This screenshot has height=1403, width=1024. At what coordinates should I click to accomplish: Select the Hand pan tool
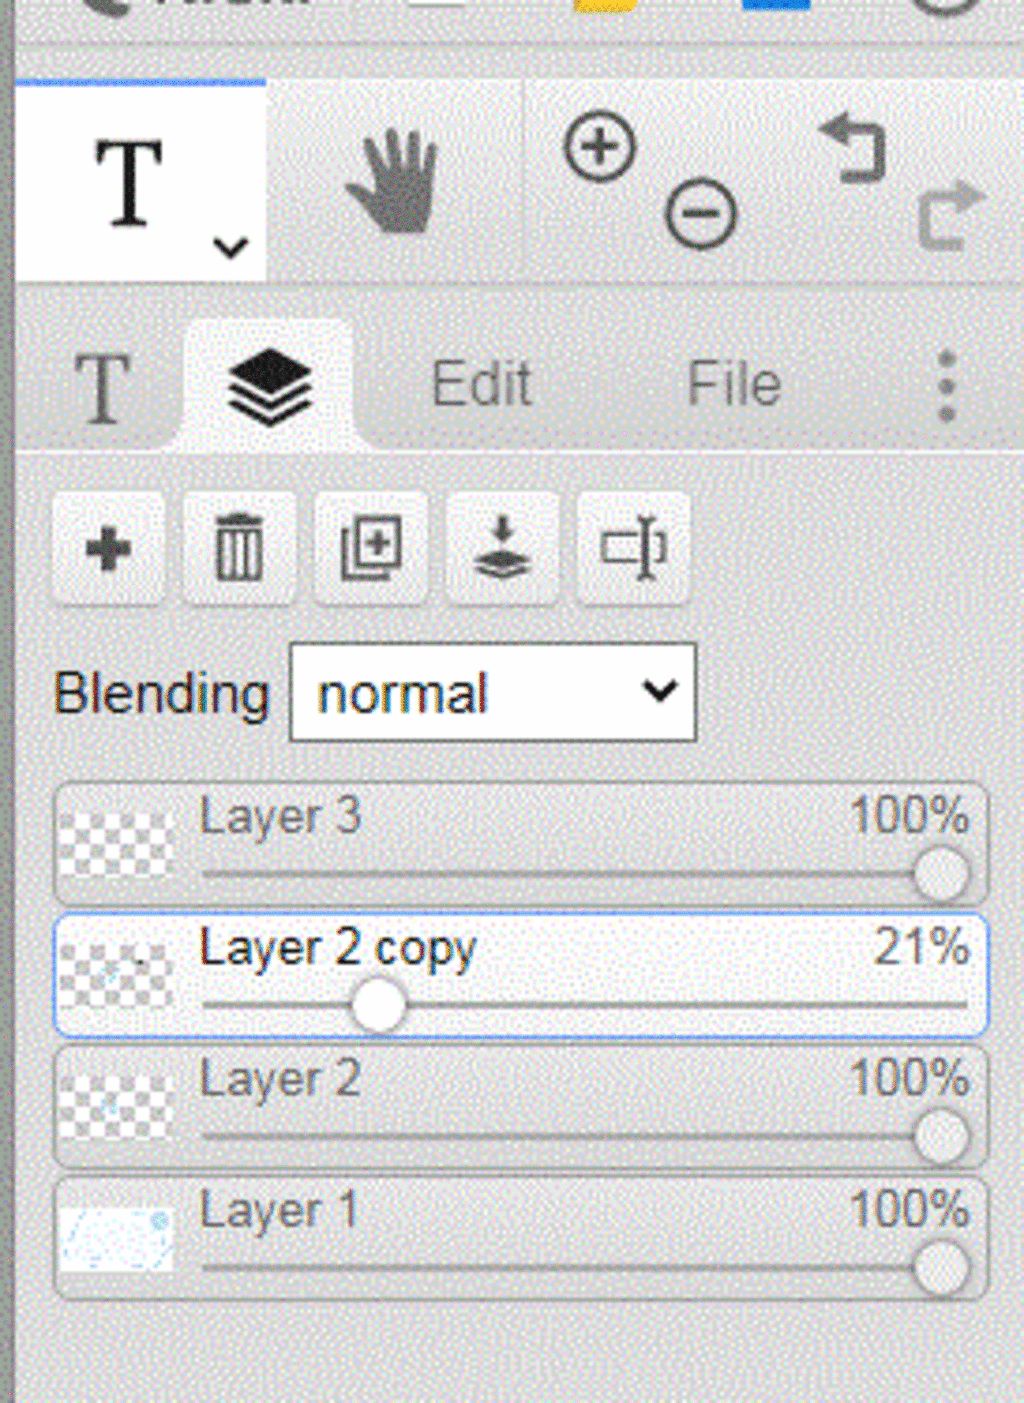pyautogui.click(x=392, y=183)
